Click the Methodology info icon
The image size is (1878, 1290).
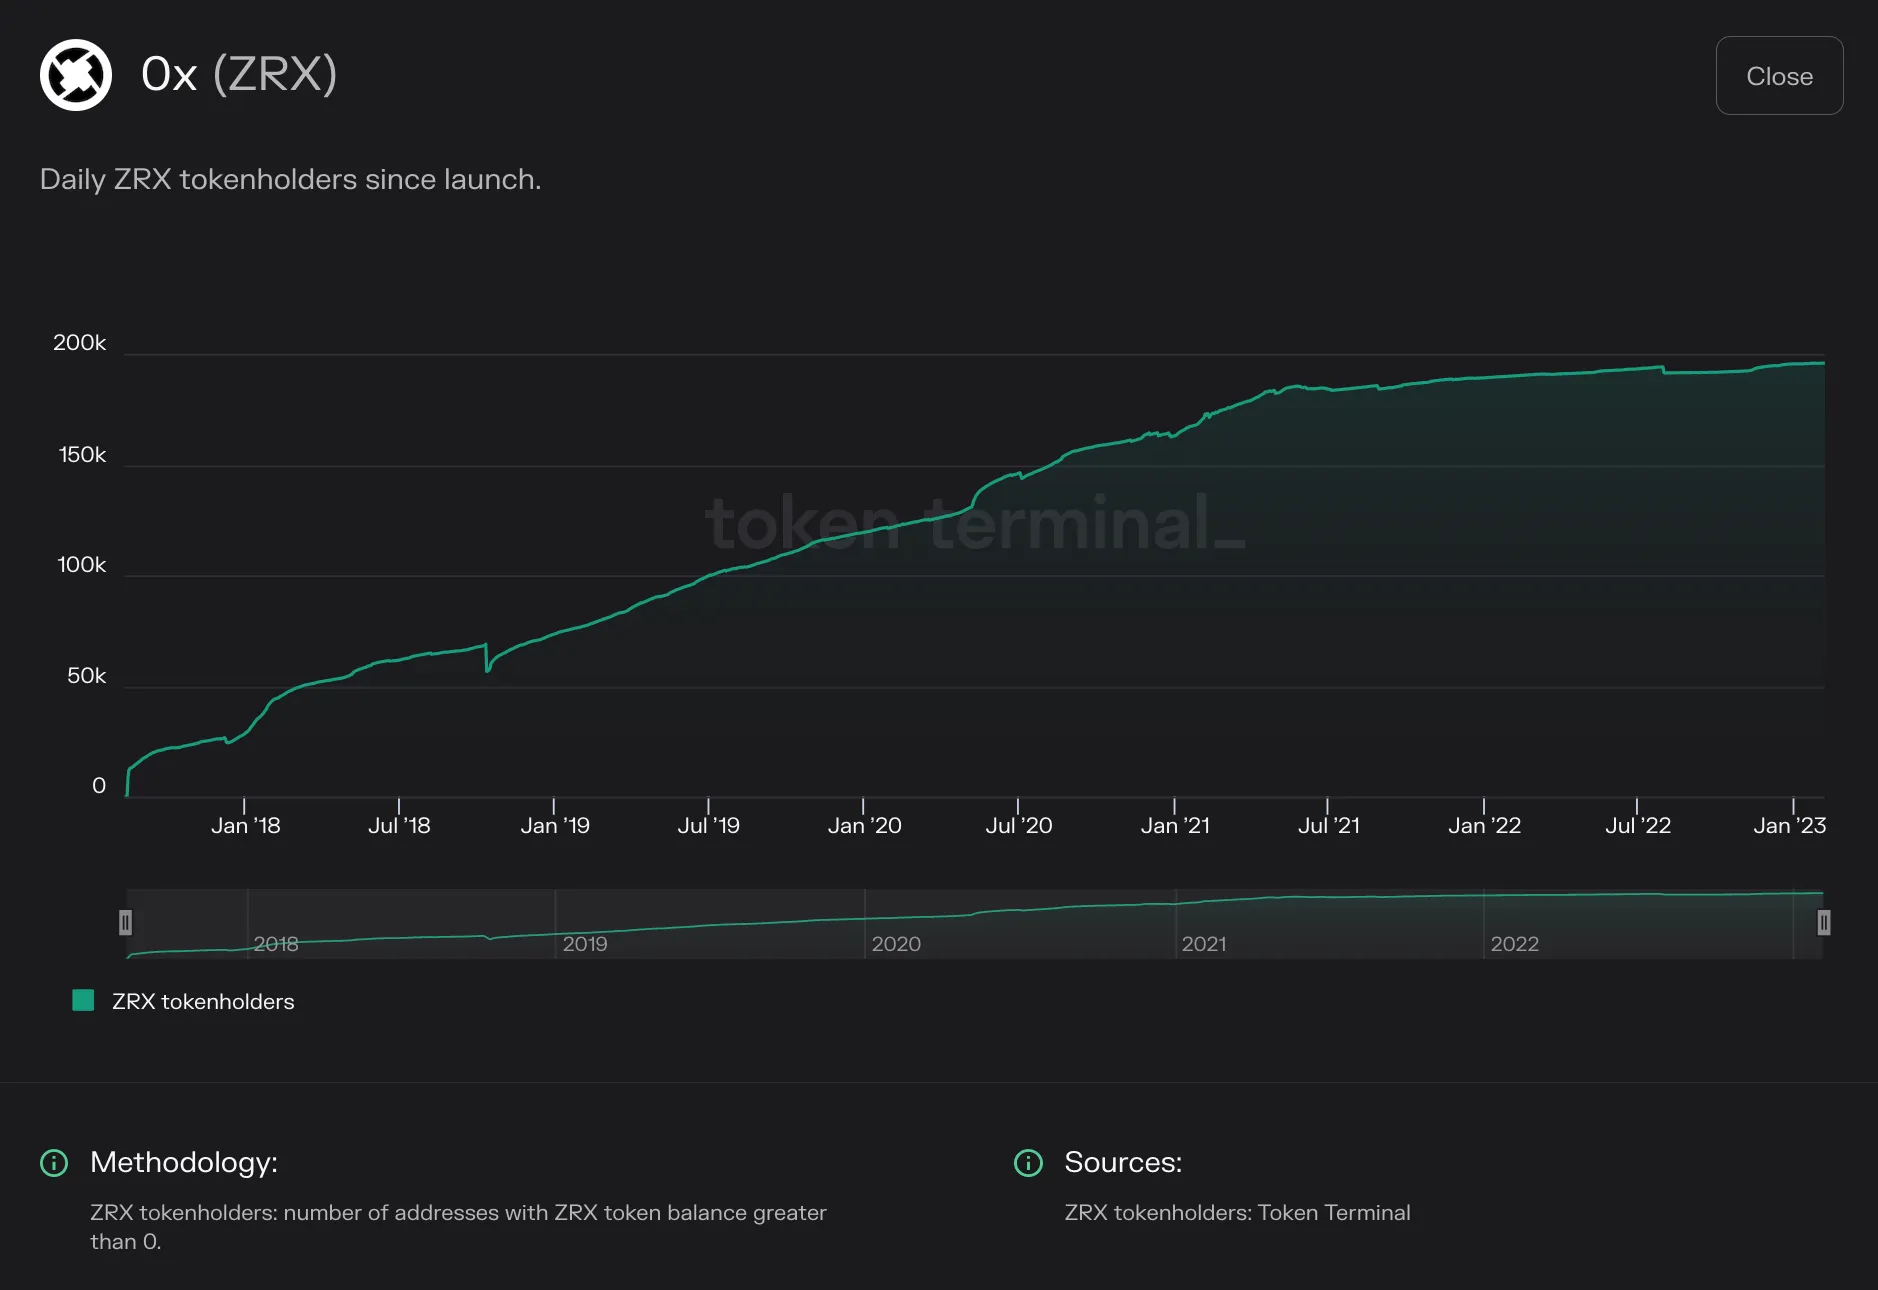tap(54, 1163)
